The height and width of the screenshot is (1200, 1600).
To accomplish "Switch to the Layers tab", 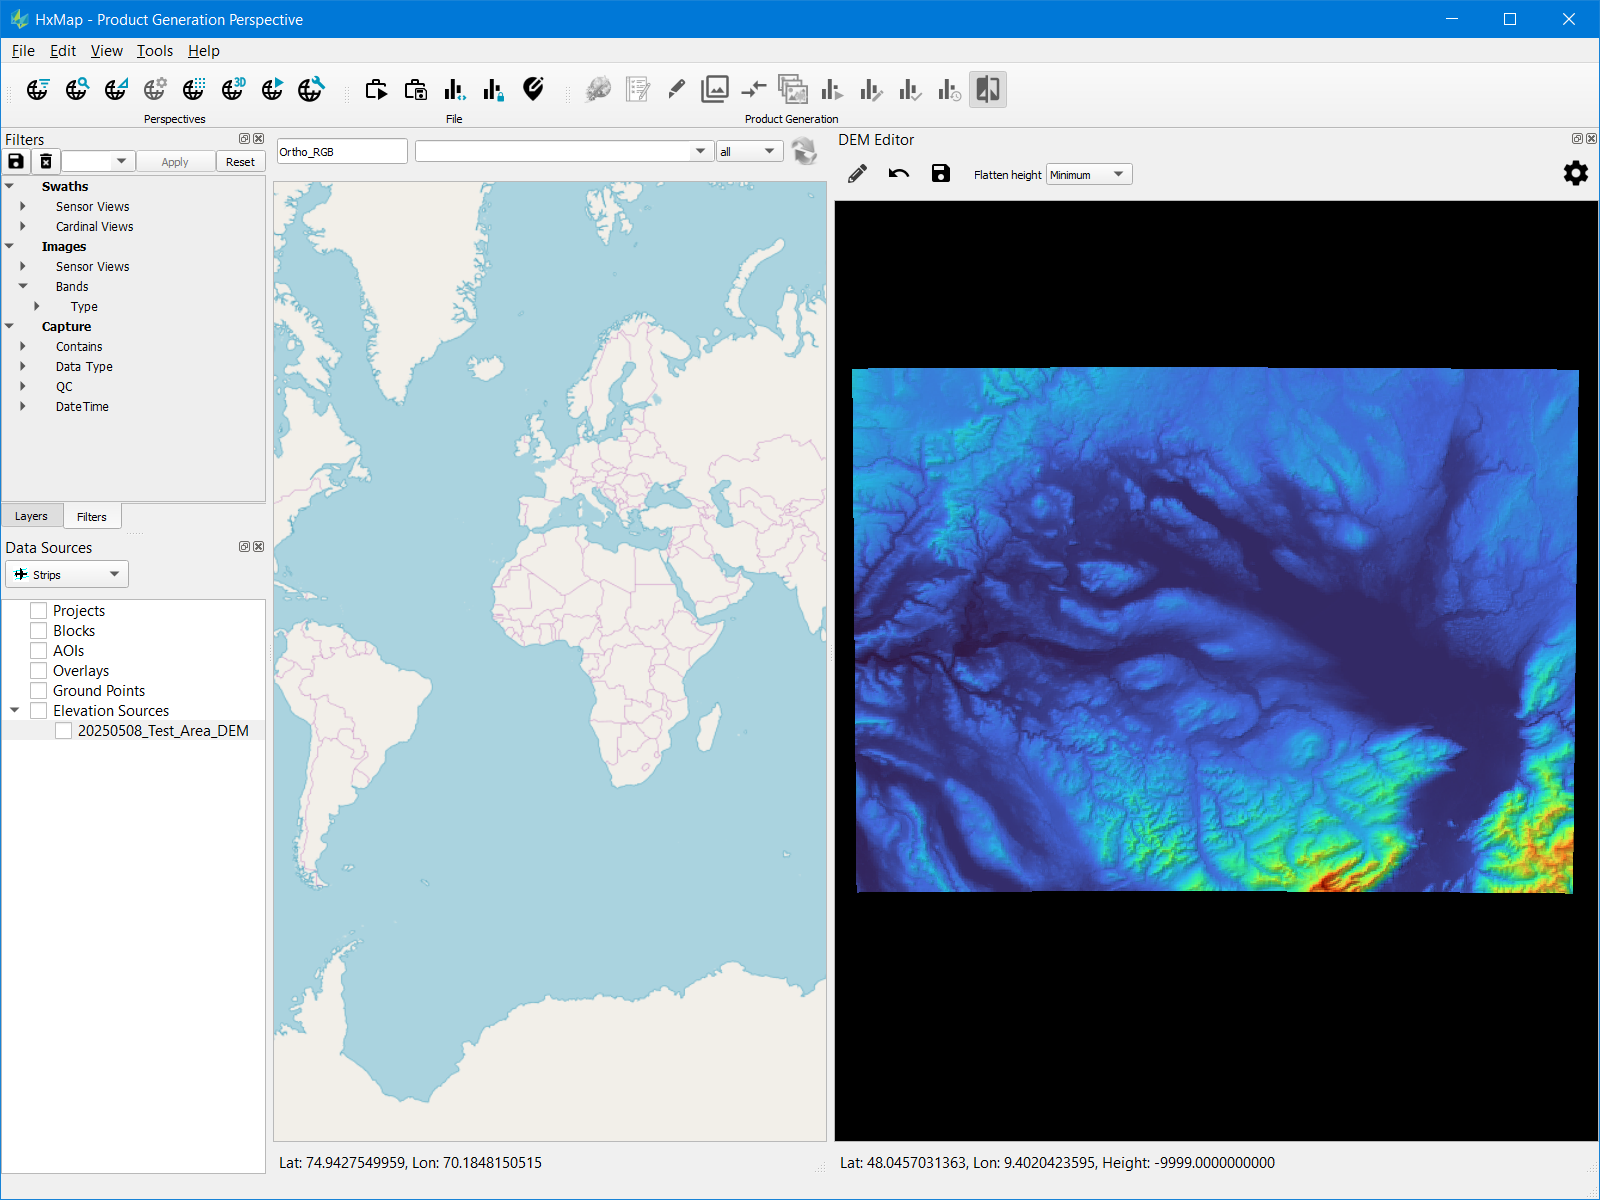I will tap(31, 517).
